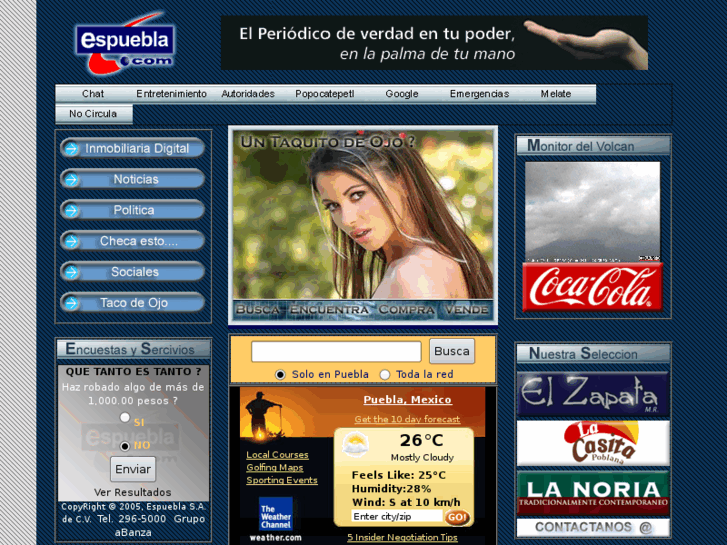Open the Taco de Ojo button
The width and height of the screenshot is (727, 545).
coord(133,303)
